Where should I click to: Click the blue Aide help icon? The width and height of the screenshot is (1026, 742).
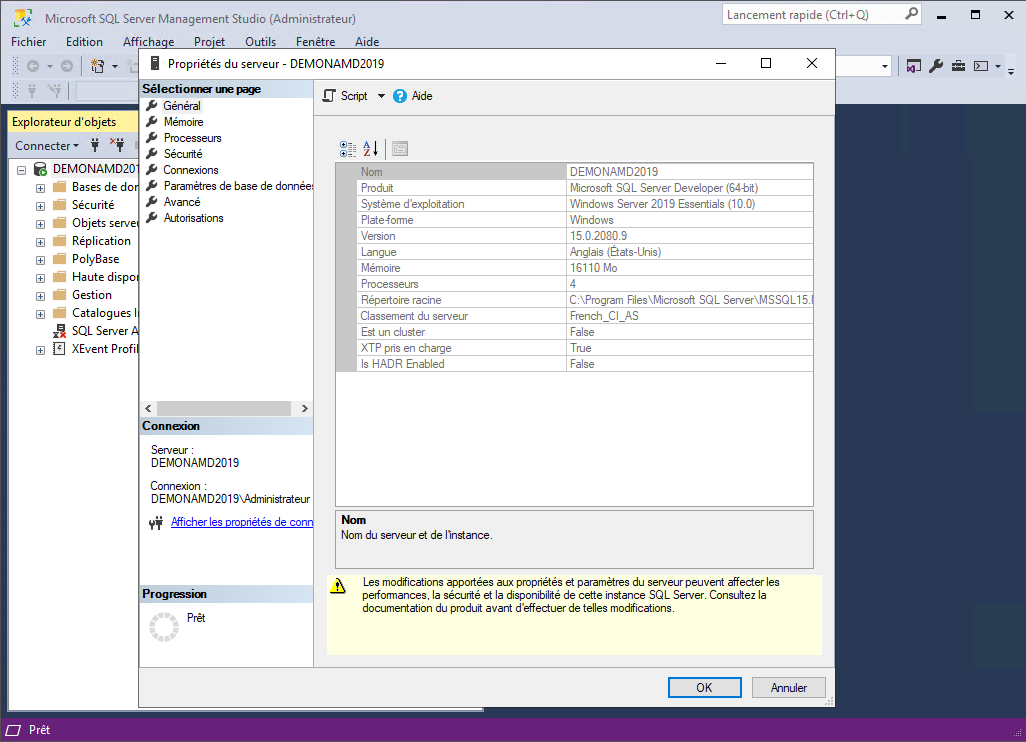[400, 96]
